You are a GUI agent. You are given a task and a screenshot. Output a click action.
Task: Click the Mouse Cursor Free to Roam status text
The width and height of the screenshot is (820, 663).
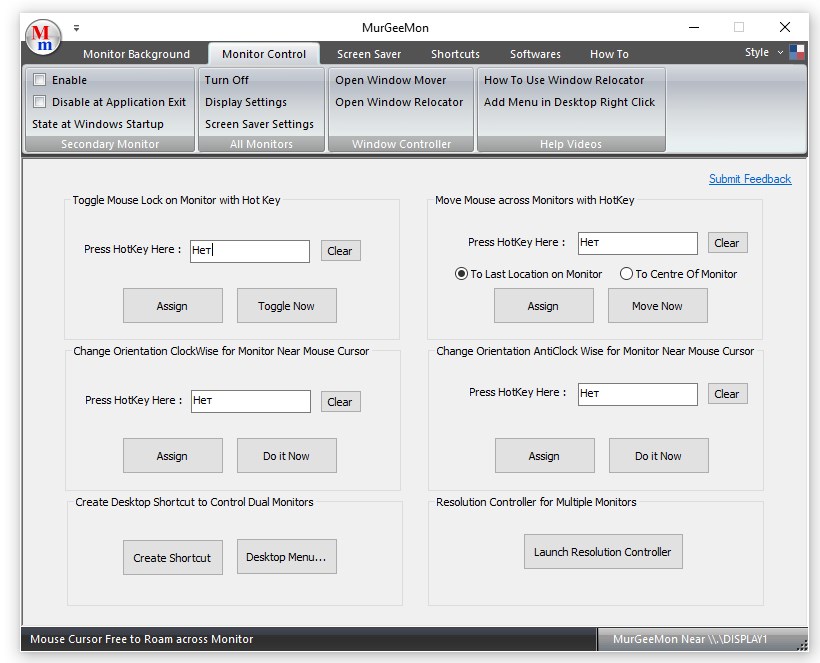pos(141,639)
